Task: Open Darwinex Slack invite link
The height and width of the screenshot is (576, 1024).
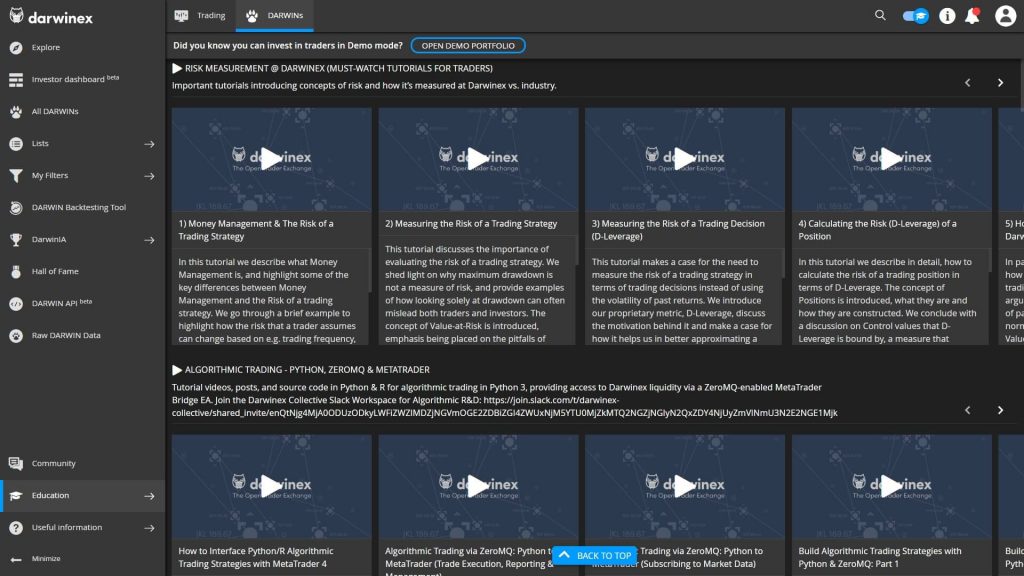Action: coord(504,406)
